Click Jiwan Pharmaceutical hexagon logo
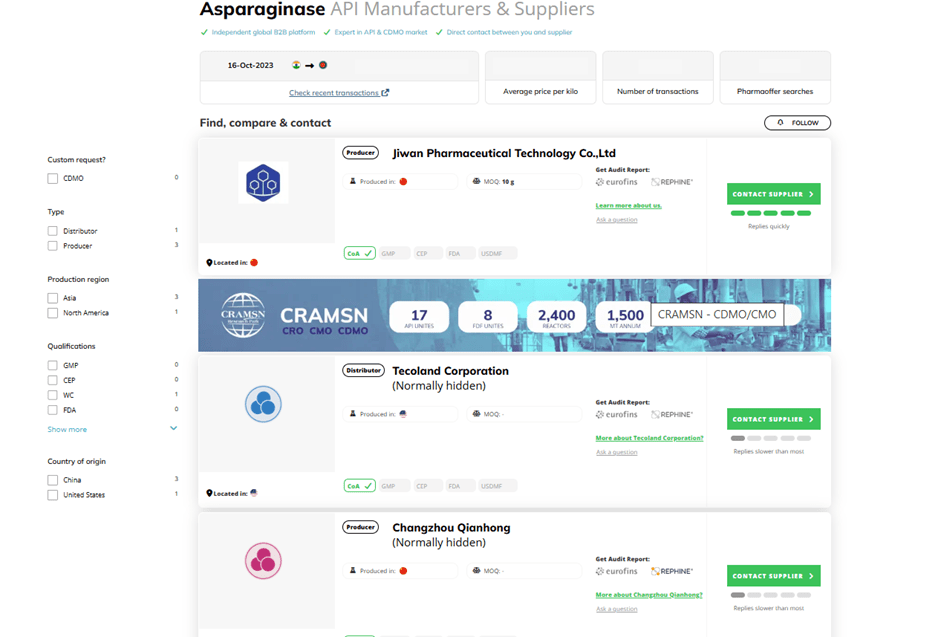The height and width of the screenshot is (637, 944). 263,183
